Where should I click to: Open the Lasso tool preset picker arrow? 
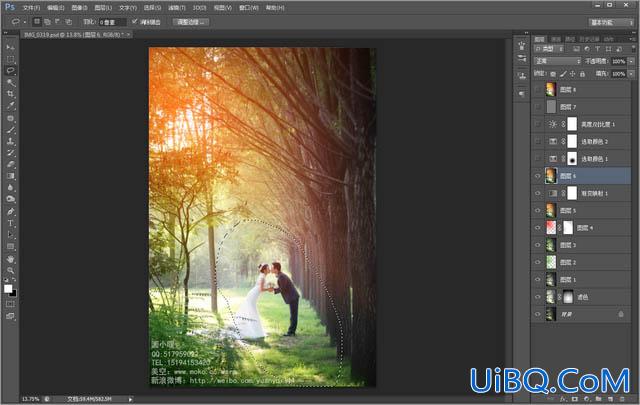pyautogui.click(x=24, y=22)
